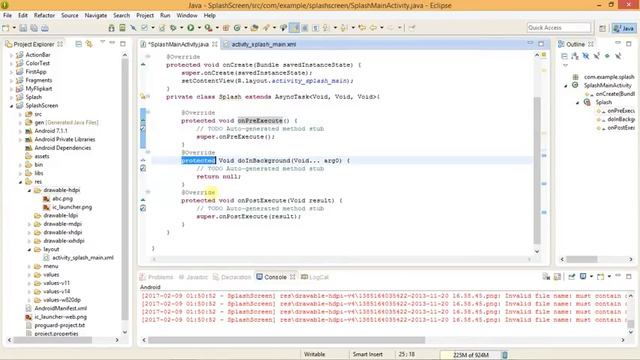Image resolution: width=640 pixels, height=360 pixels.
Task: Click the Display Selected Console icon
Action: pos(583,277)
